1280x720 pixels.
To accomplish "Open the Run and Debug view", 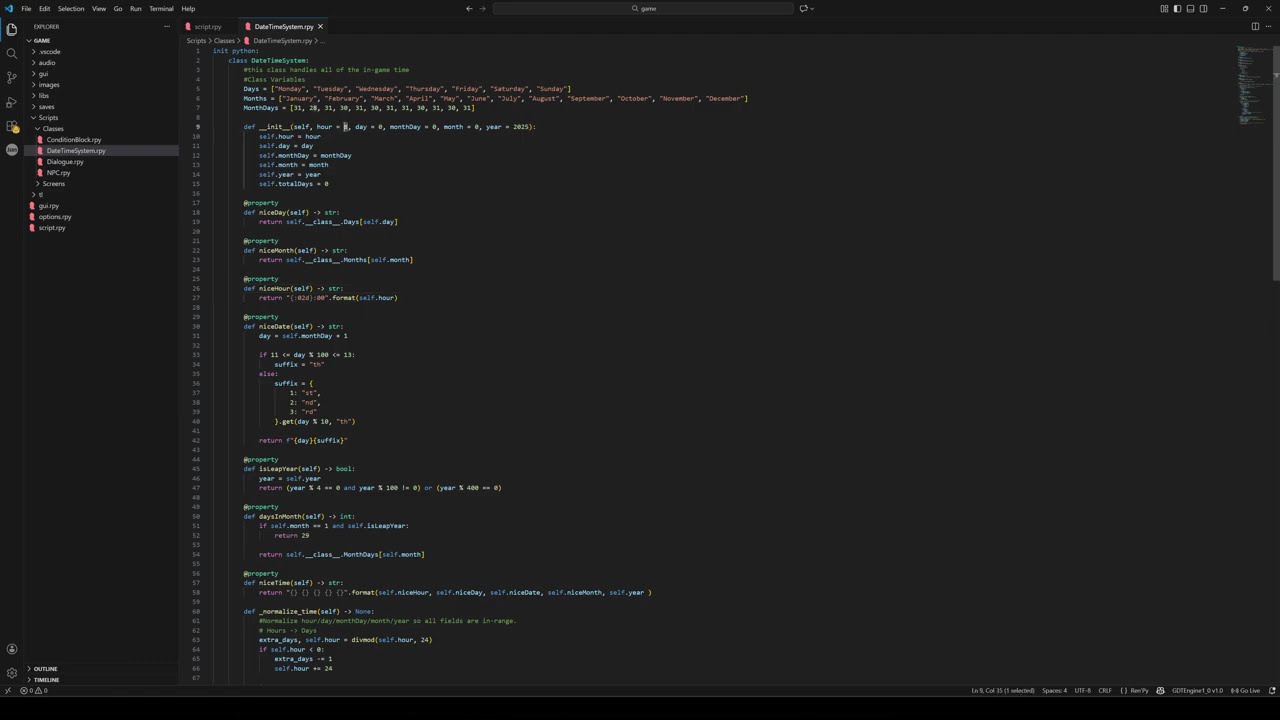I will point(12,102).
